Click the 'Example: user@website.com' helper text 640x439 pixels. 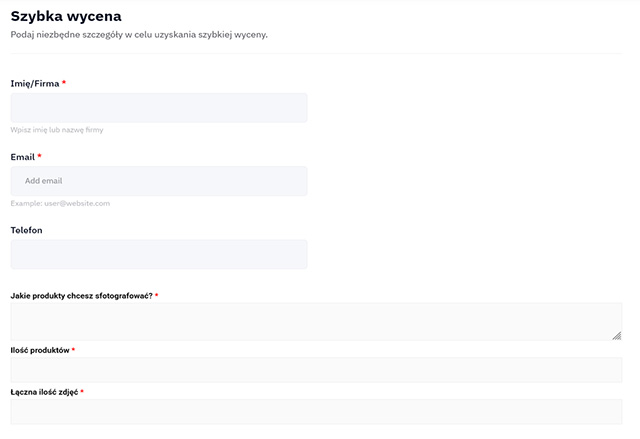[60, 203]
